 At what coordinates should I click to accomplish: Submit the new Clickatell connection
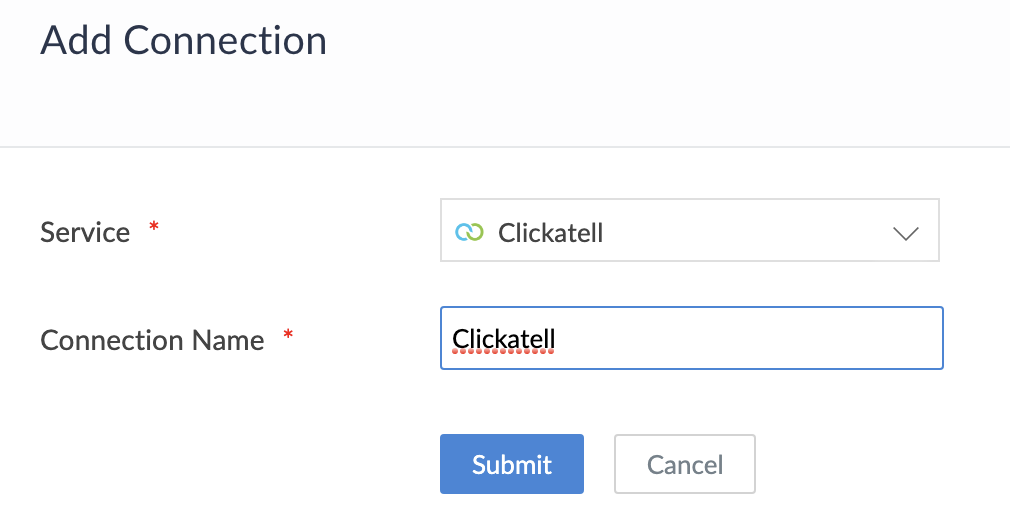(x=511, y=464)
